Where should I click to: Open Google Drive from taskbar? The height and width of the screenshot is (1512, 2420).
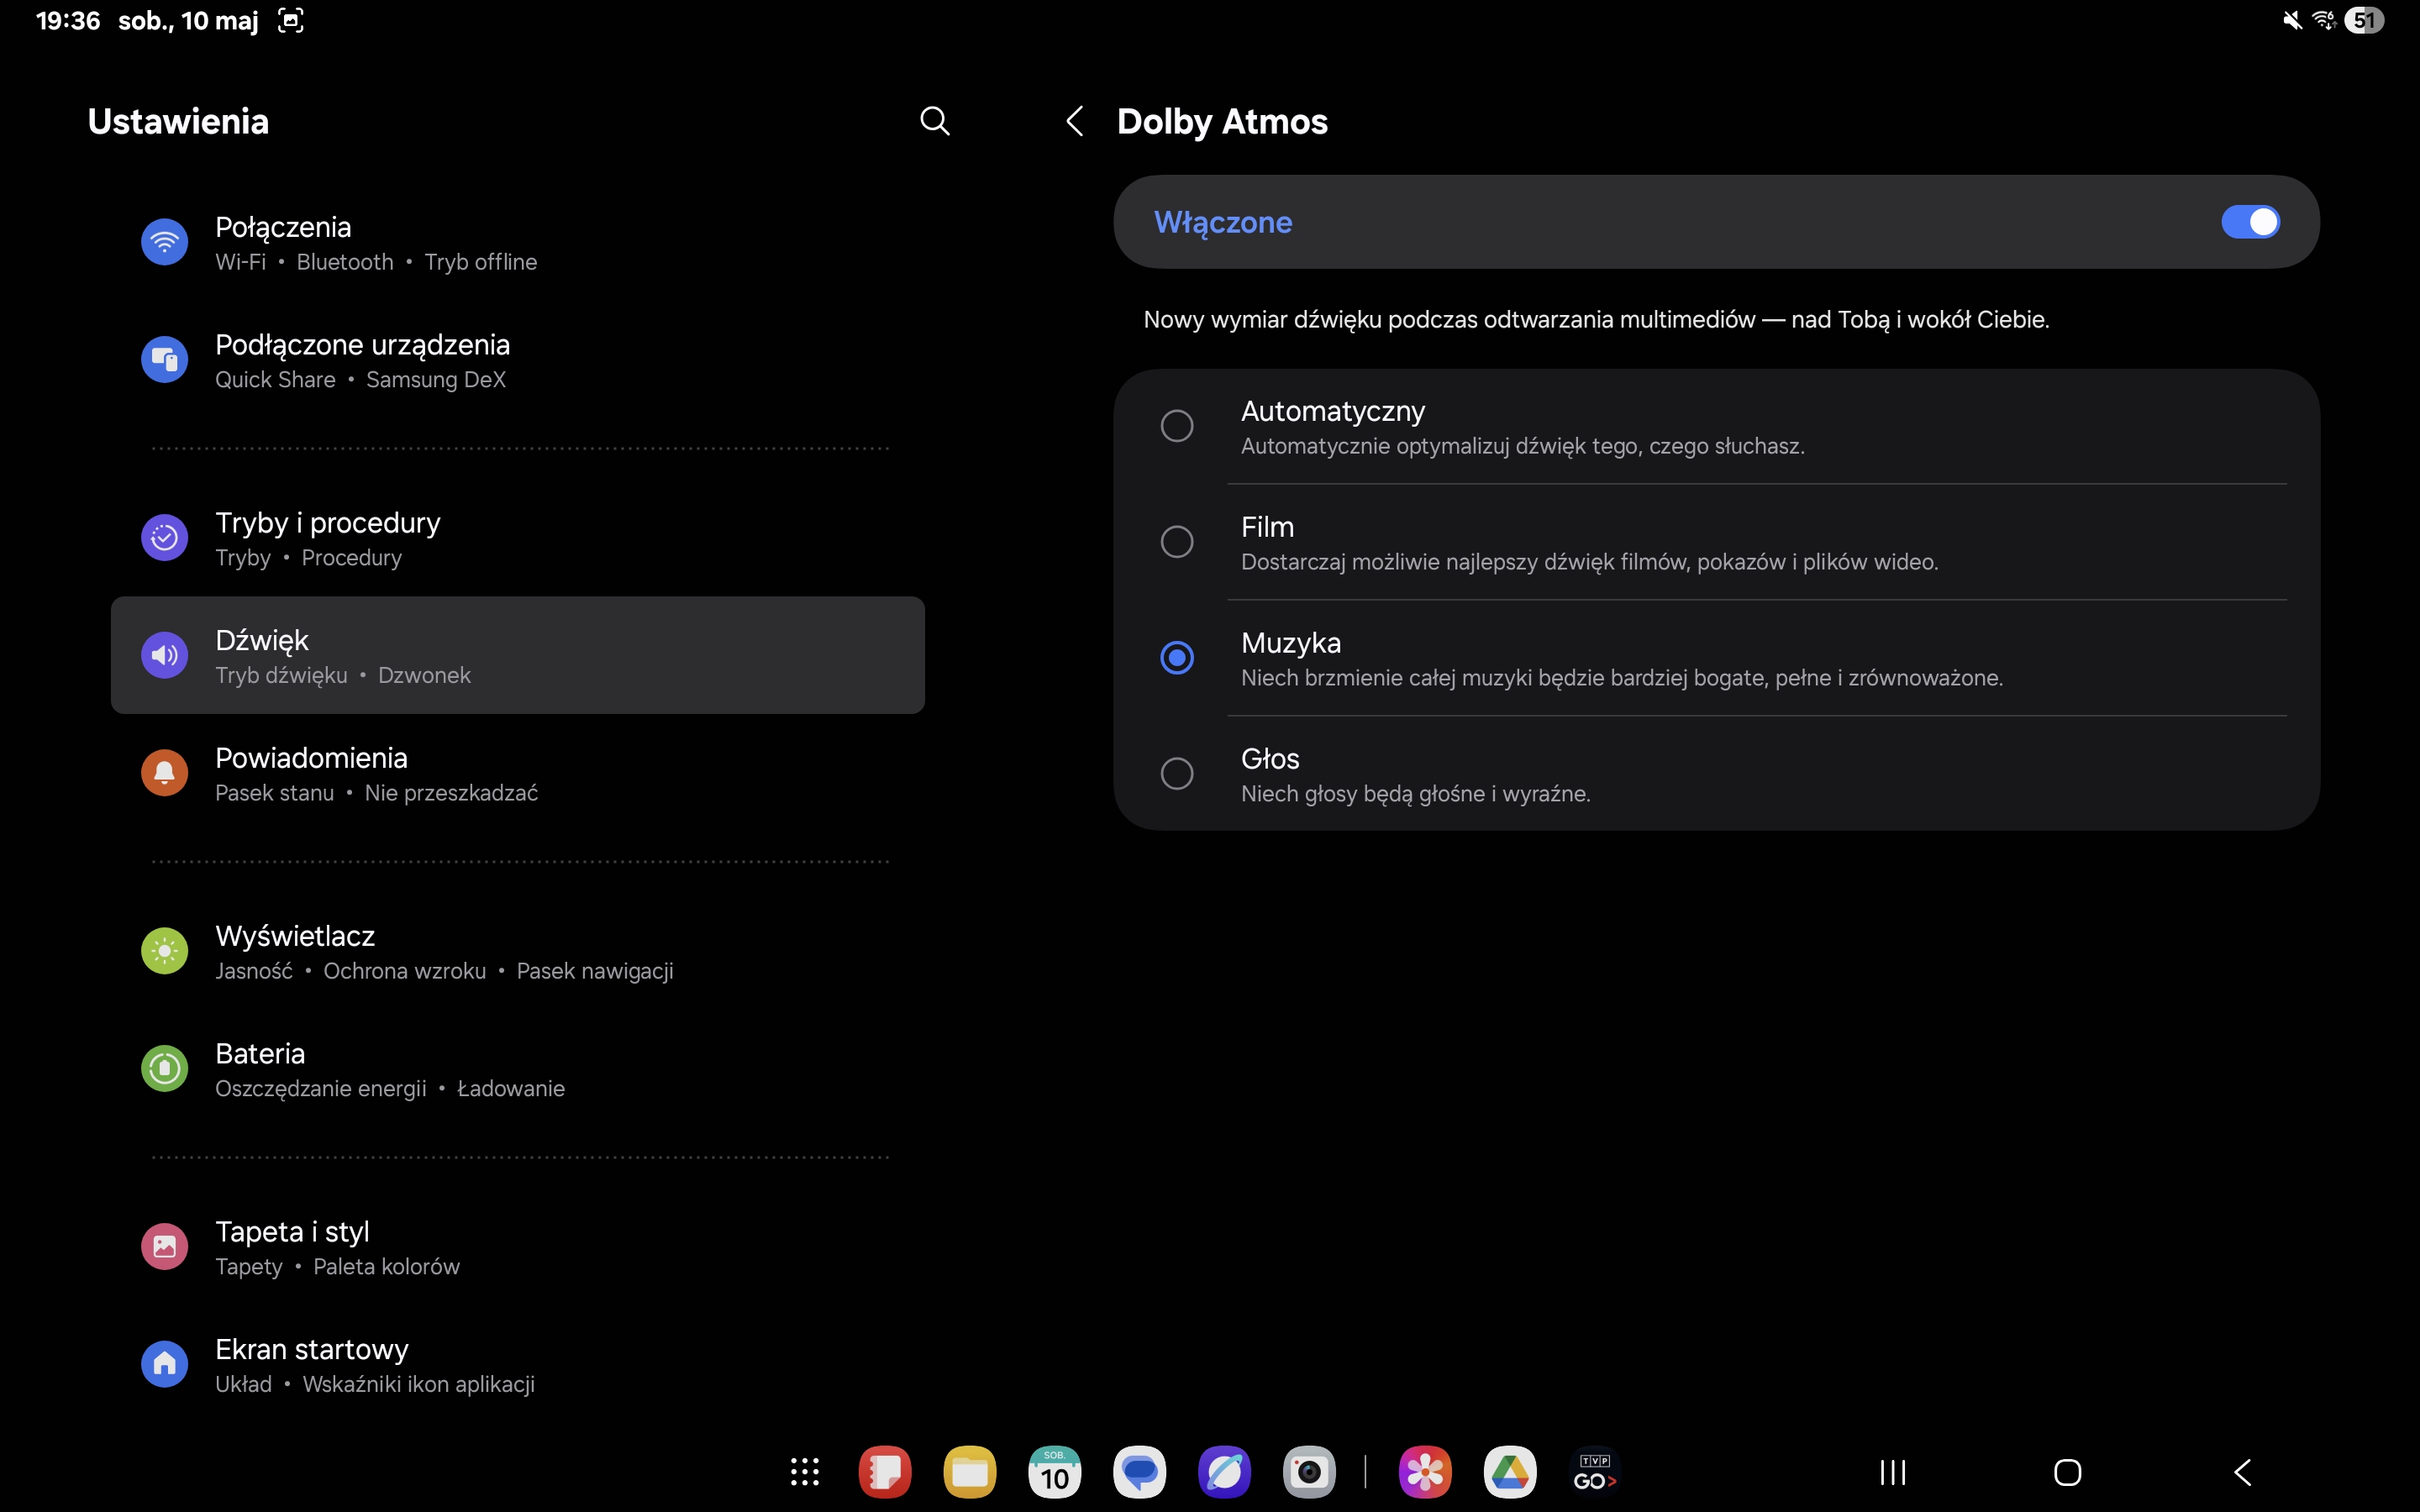(x=1510, y=1472)
